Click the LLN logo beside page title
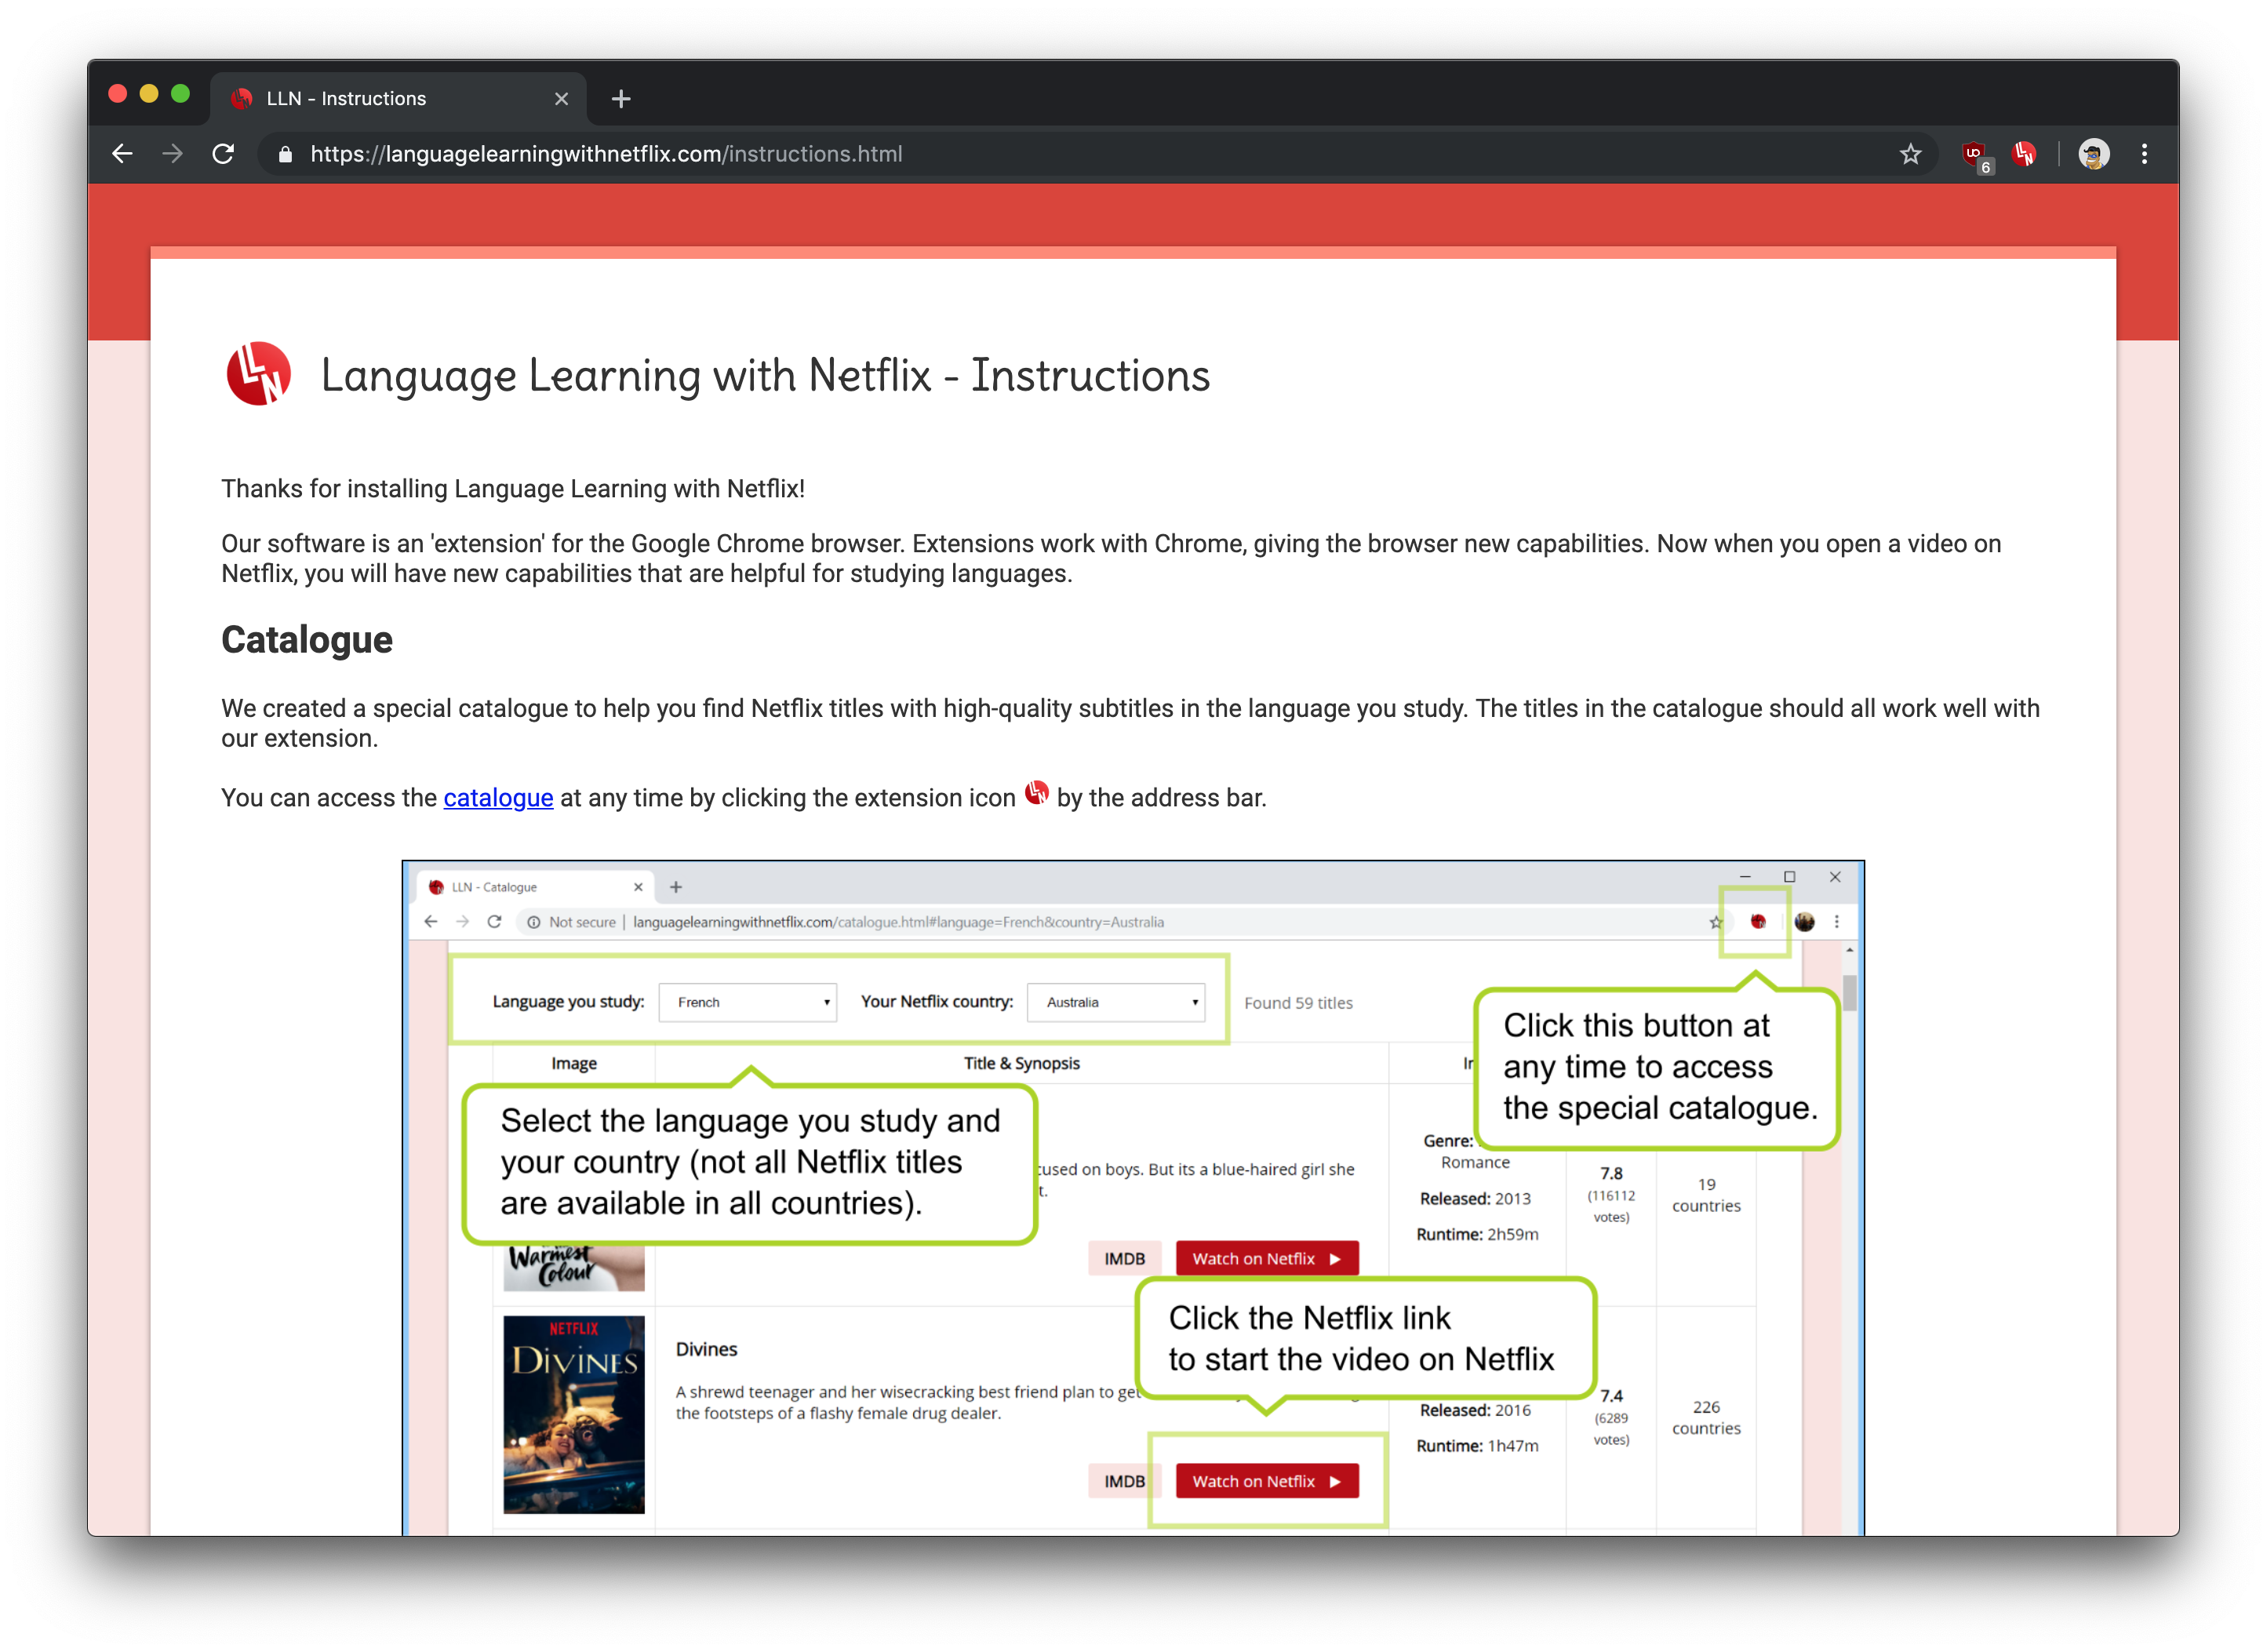 click(x=259, y=374)
